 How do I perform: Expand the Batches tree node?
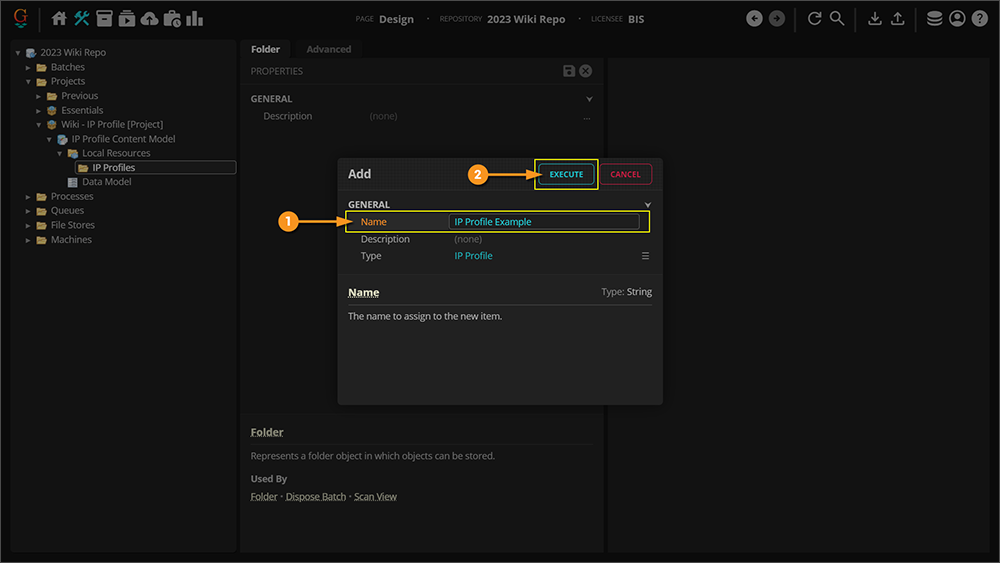[29, 67]
